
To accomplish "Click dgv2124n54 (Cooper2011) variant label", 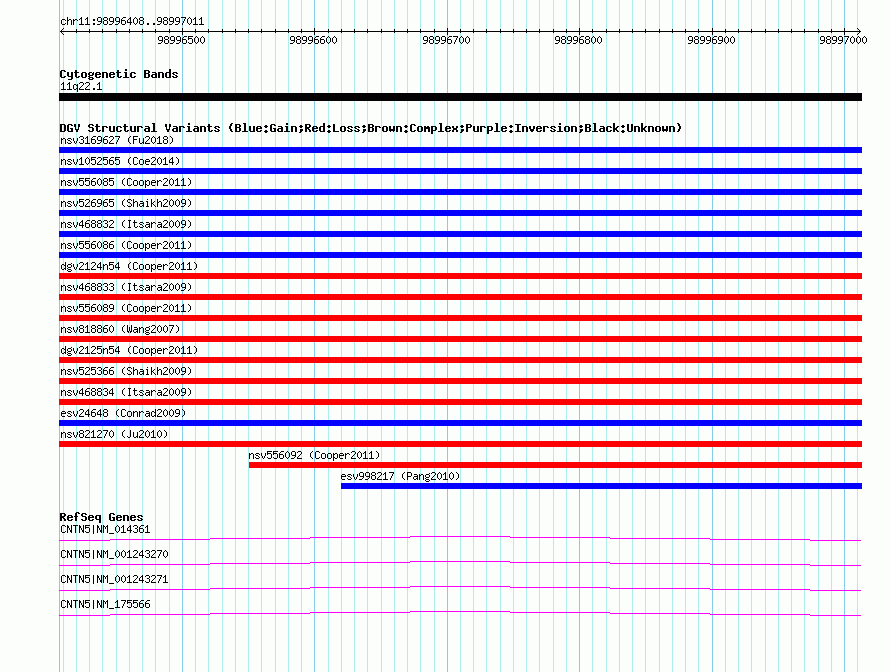I will [129, 266].
